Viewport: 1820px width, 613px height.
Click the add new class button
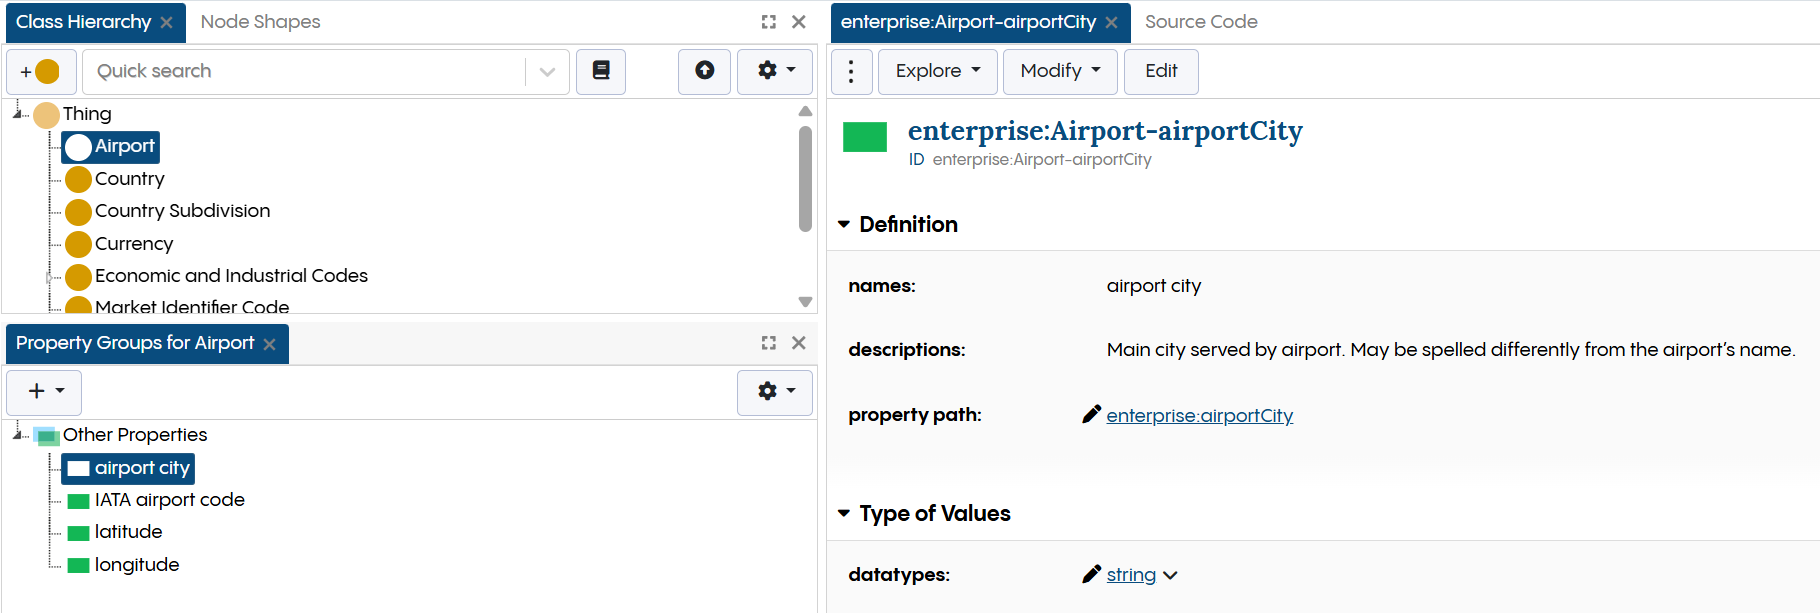tap(41, 72)
